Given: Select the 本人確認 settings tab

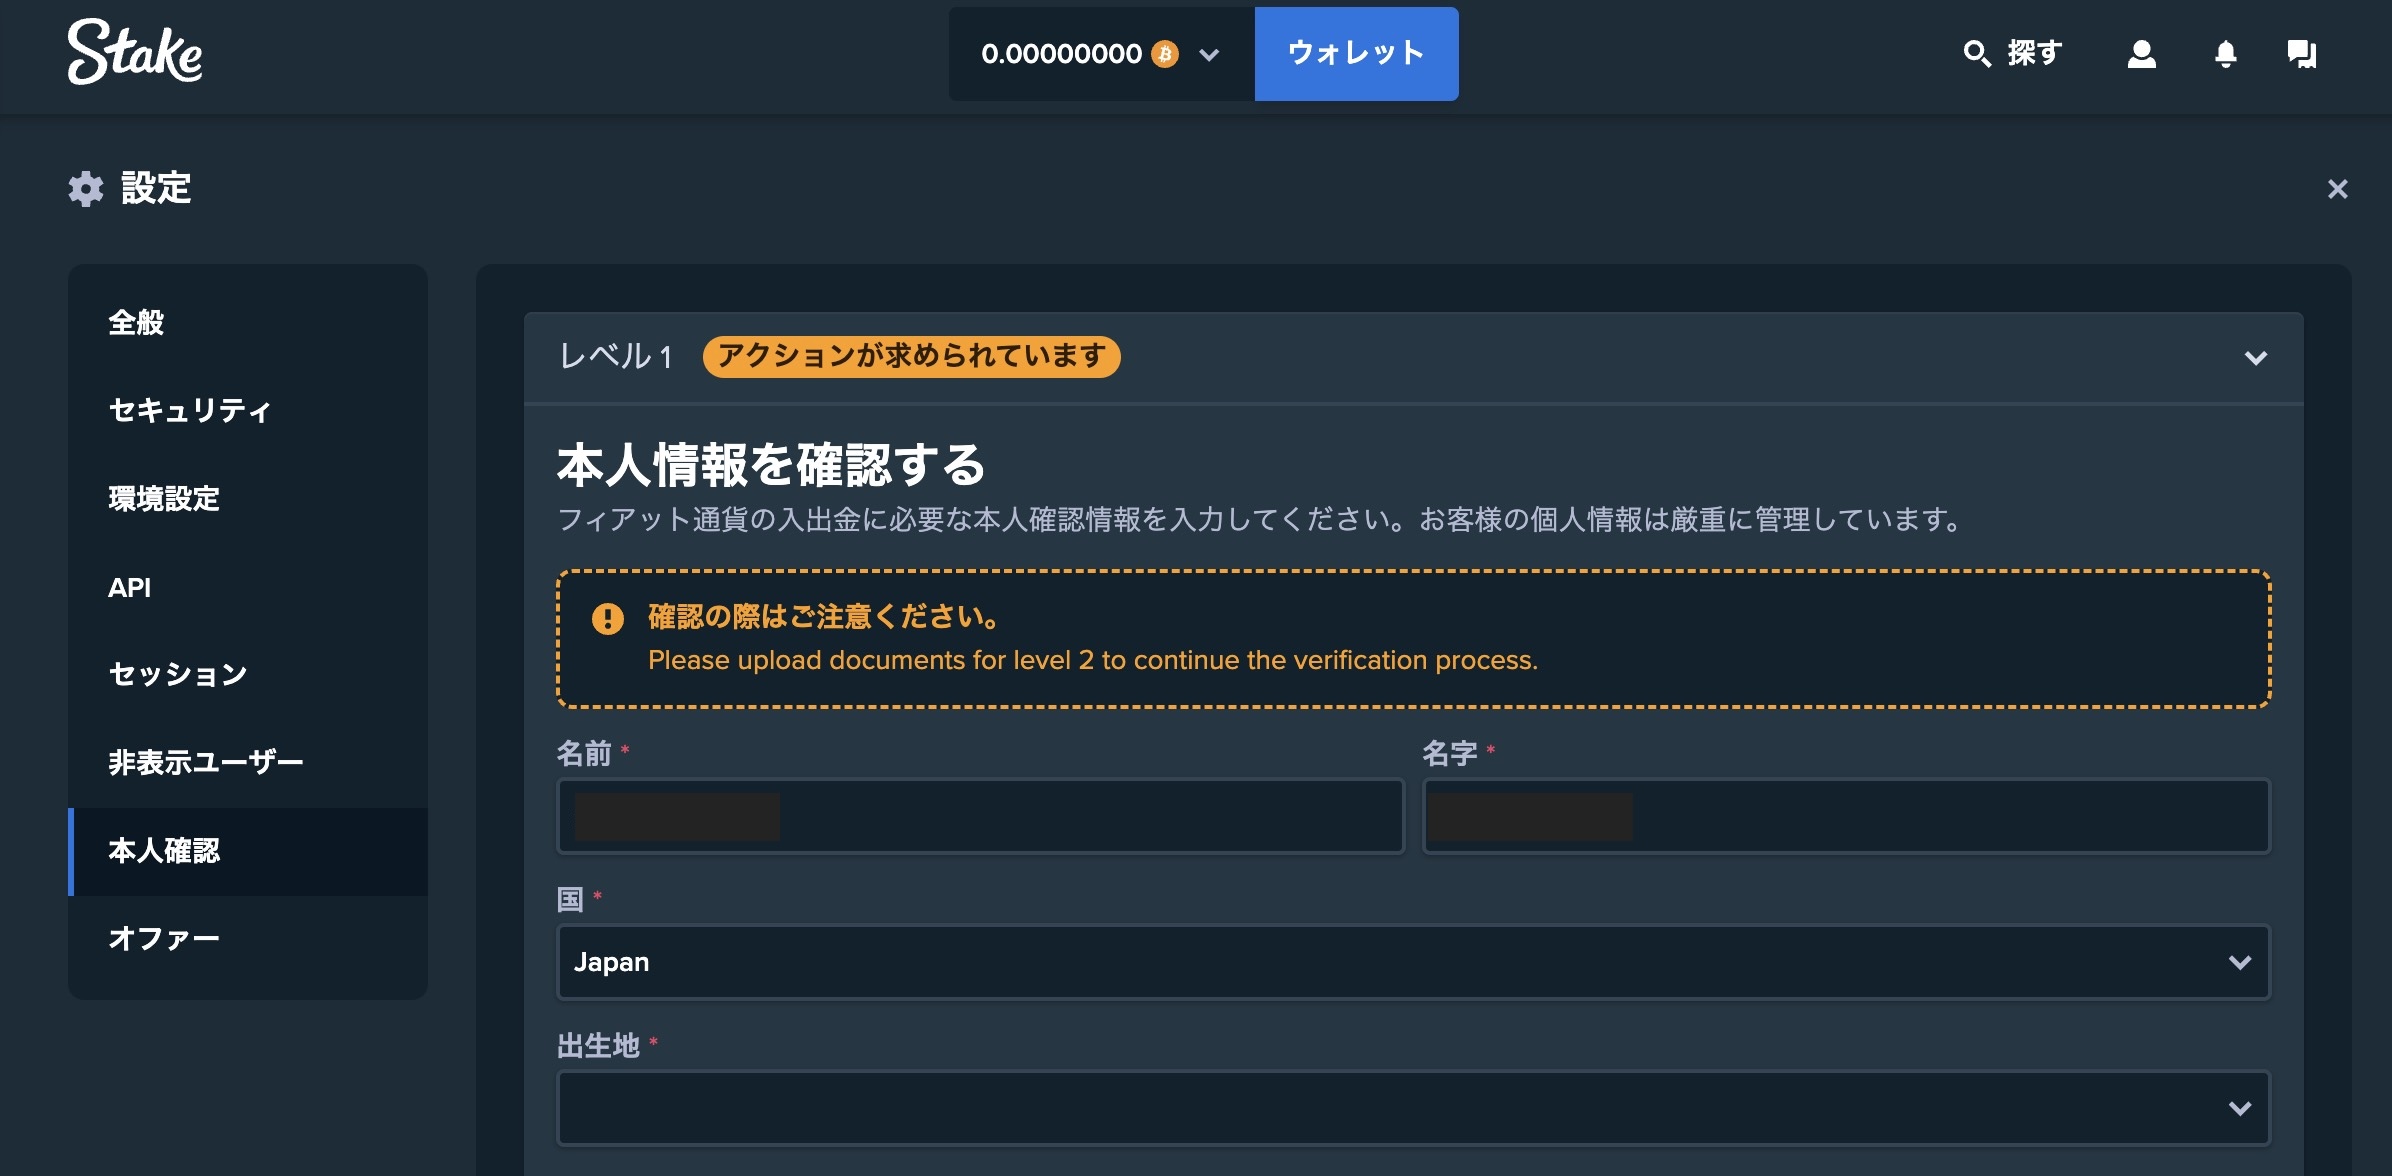Looking at the screenshot, I should [248, 851].
